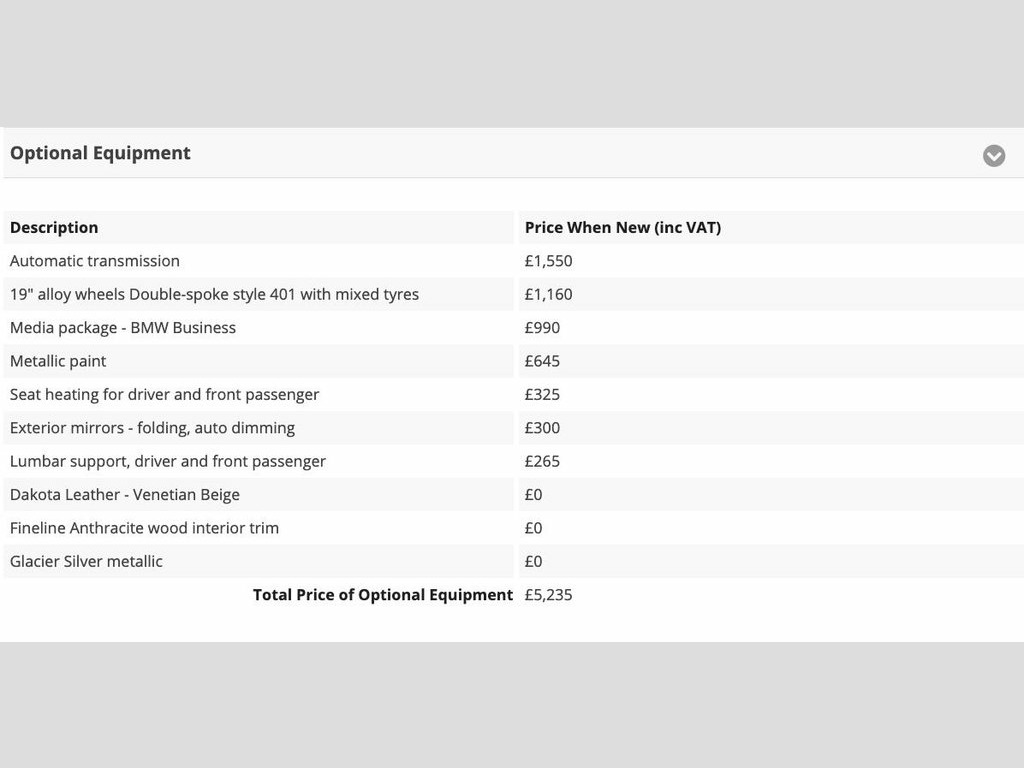The image size is (1024, 768).
Task: Select Media package - BMW Business row
Action: point(123,328)
